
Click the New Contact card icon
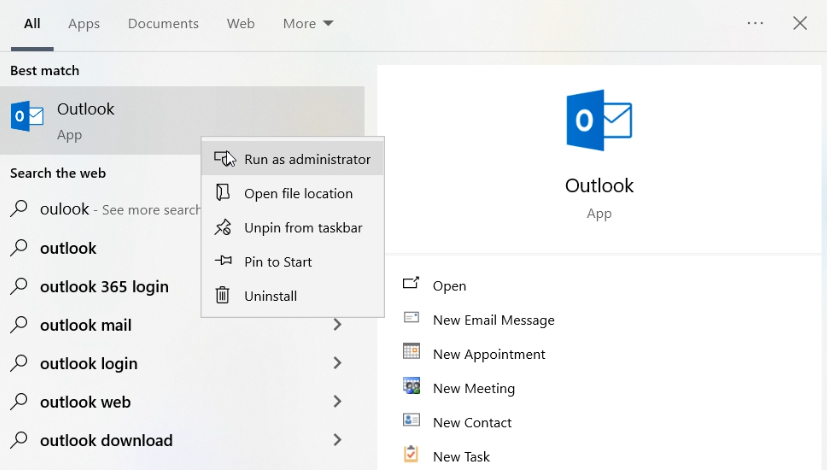pos(411,420)
